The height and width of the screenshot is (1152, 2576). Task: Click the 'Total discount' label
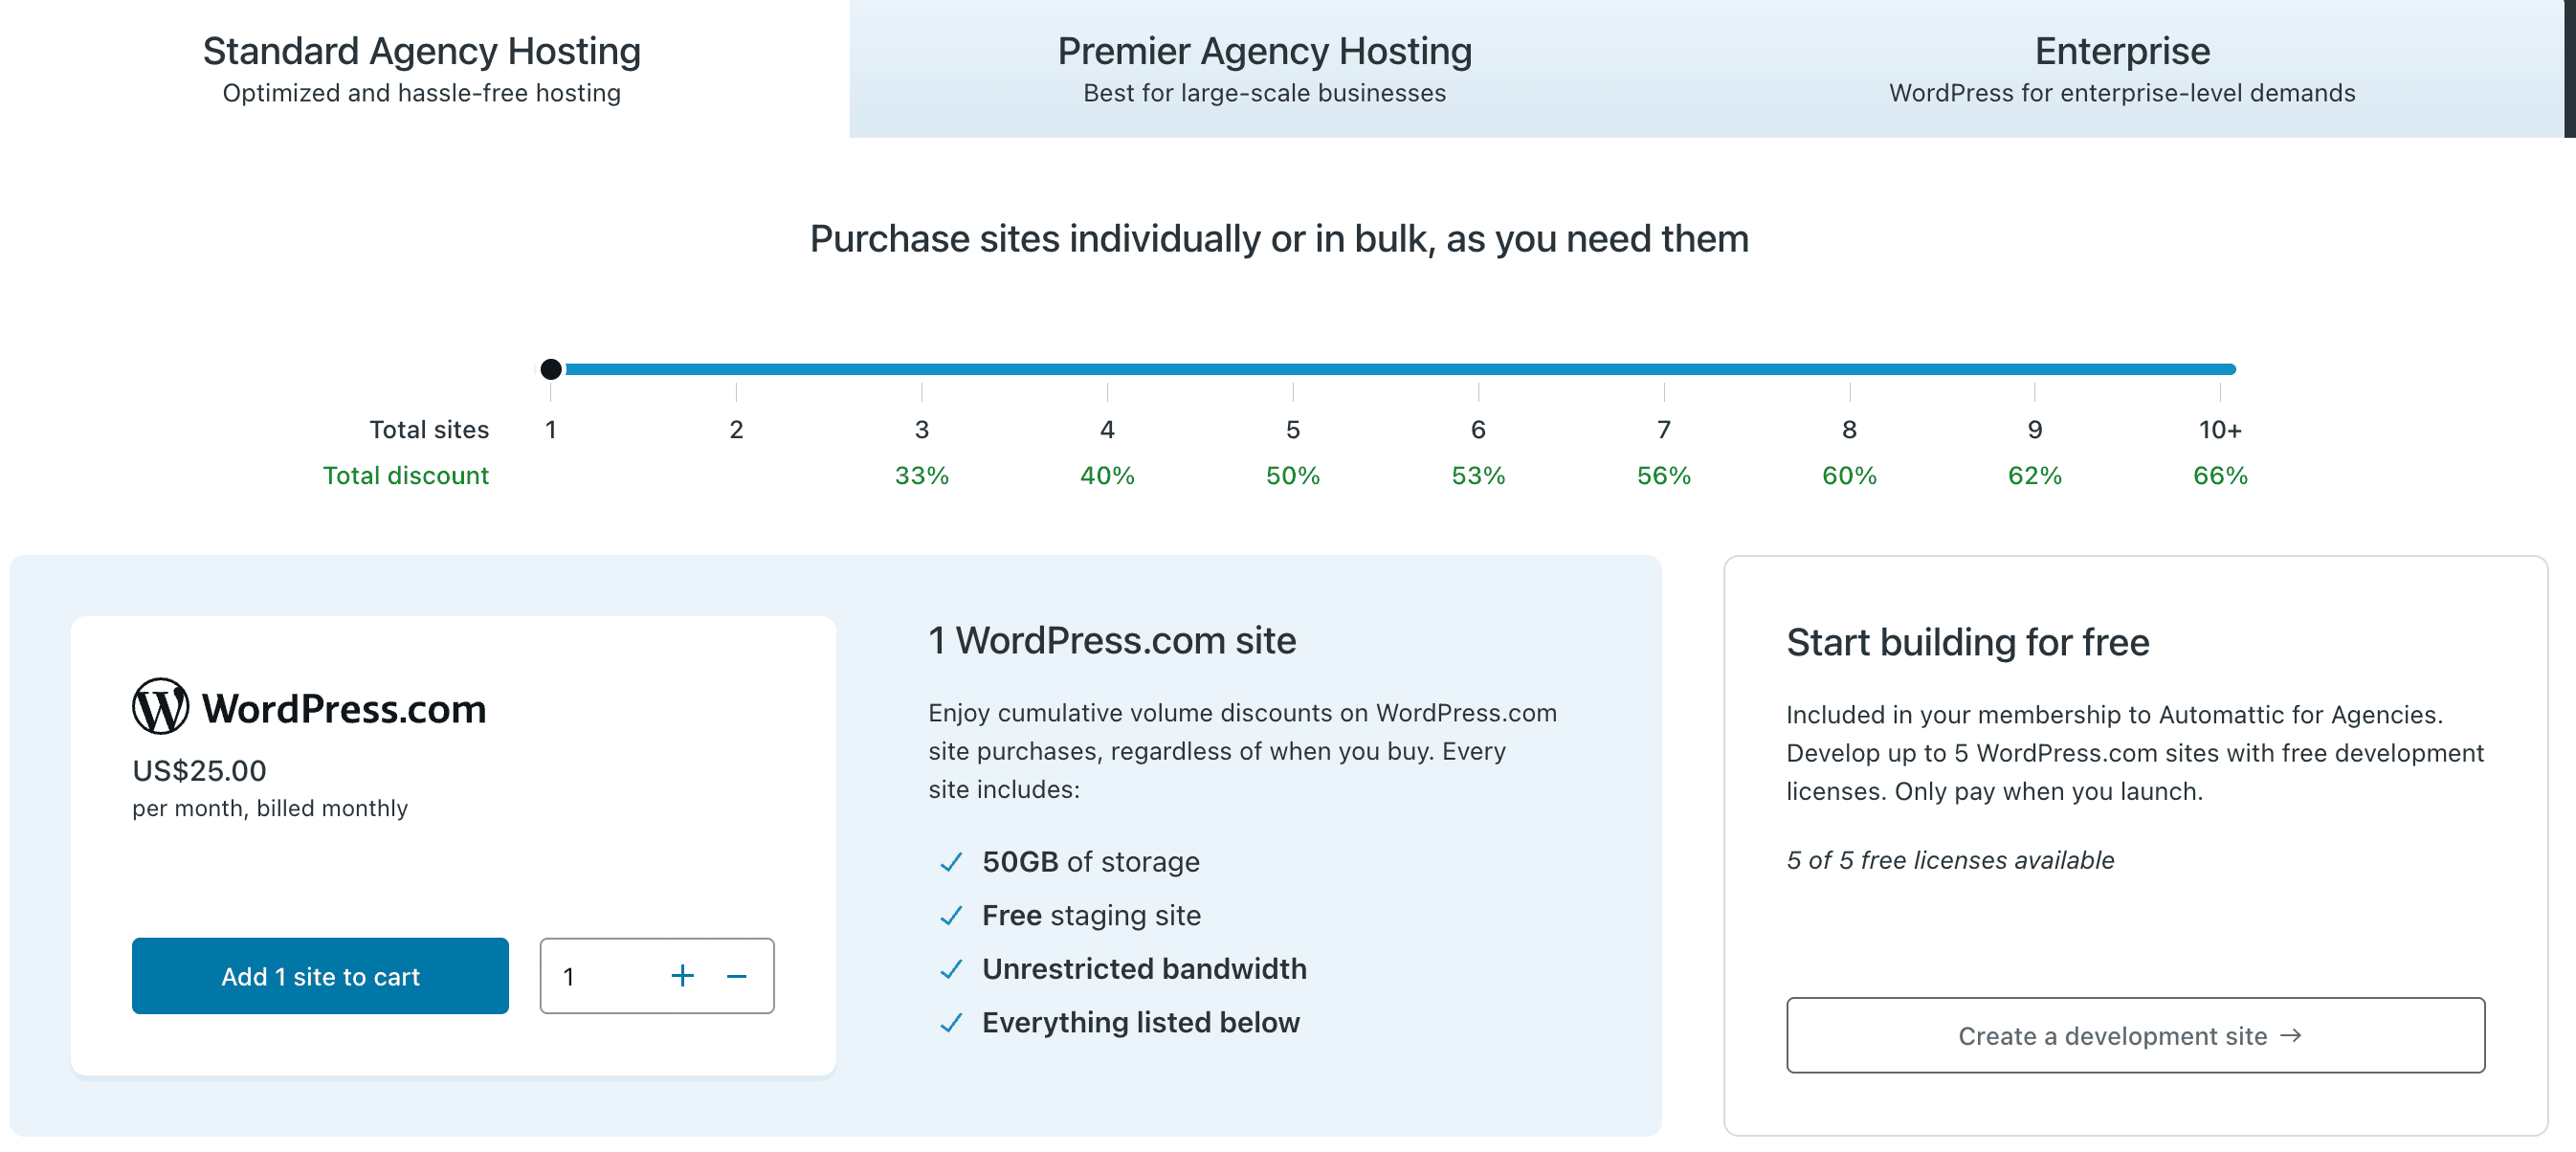click(405, 476)
